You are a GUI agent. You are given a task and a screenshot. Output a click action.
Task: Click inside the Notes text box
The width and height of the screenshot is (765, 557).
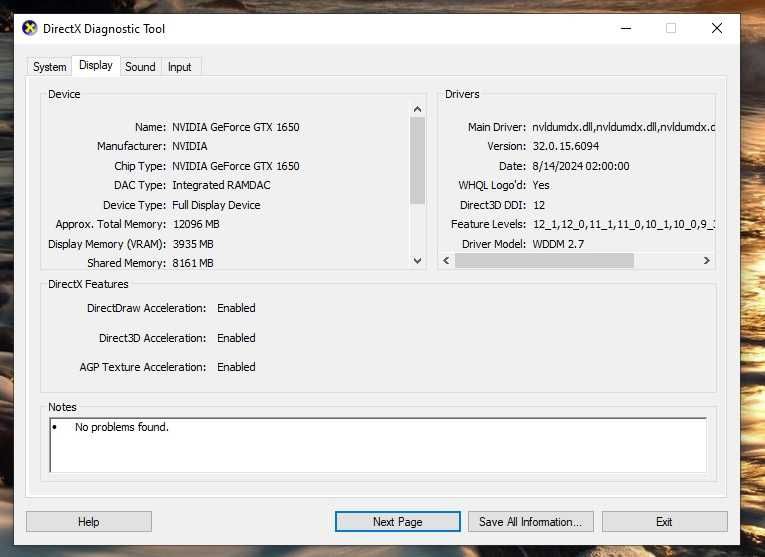click(x=378, y=445)
